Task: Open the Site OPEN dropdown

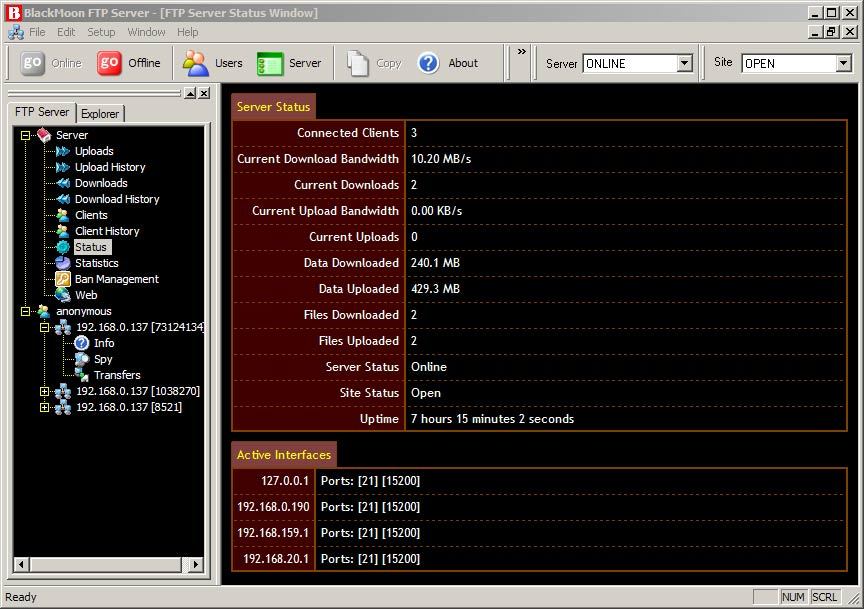Action: 843,63
